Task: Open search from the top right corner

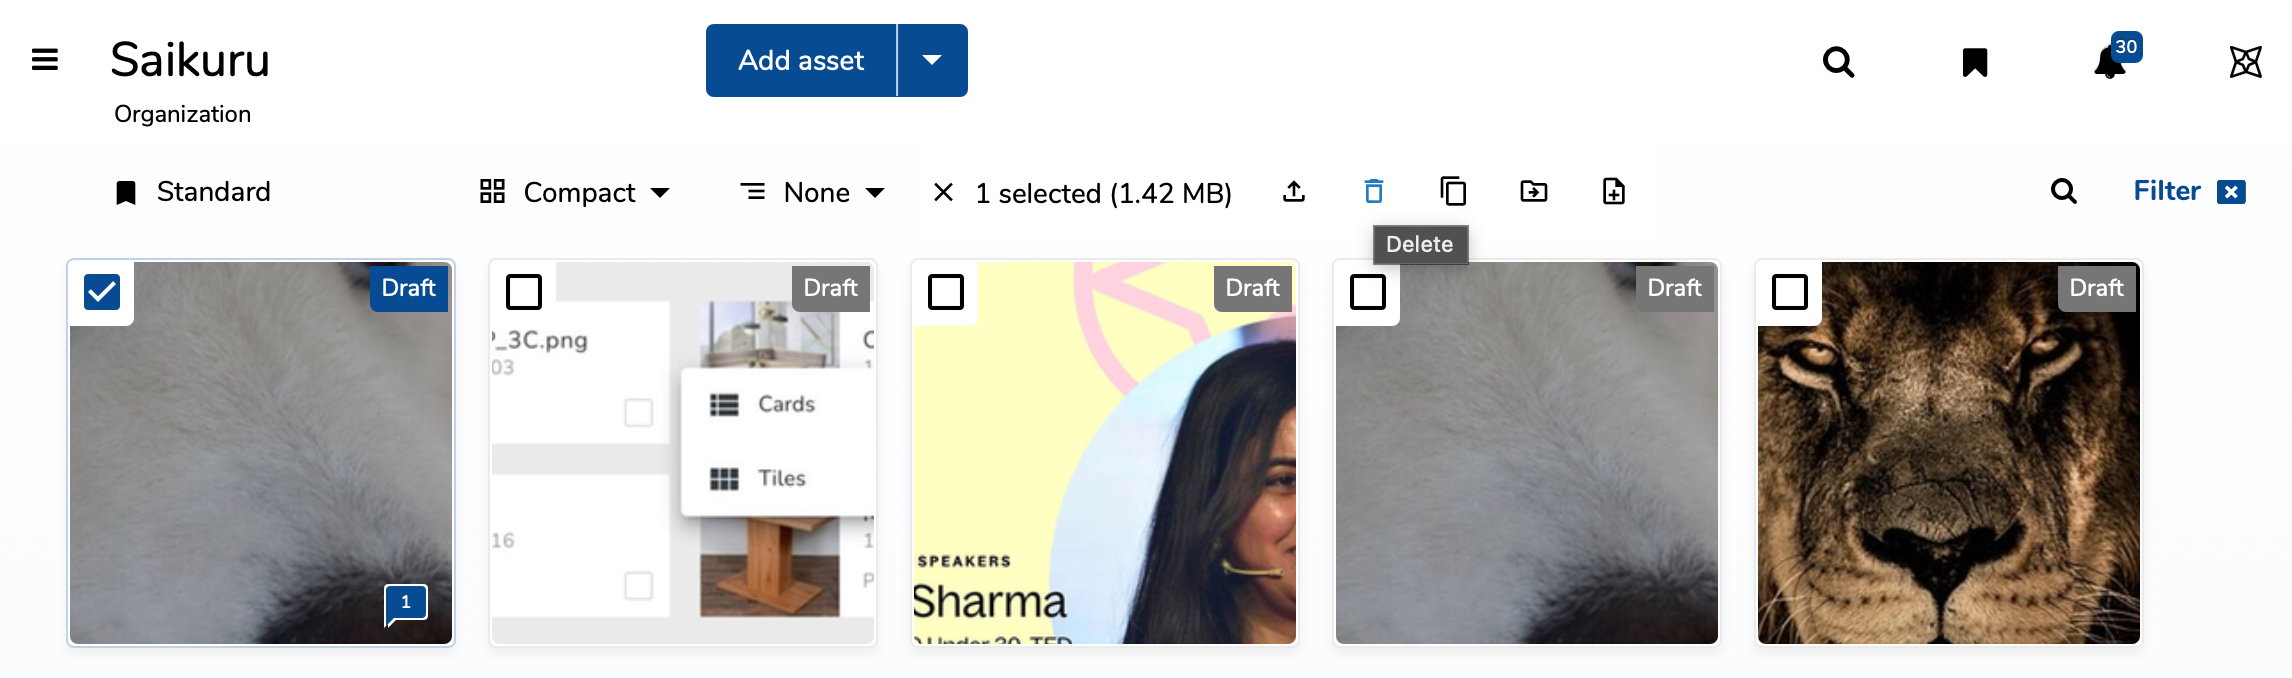Action: (1838, 62)
